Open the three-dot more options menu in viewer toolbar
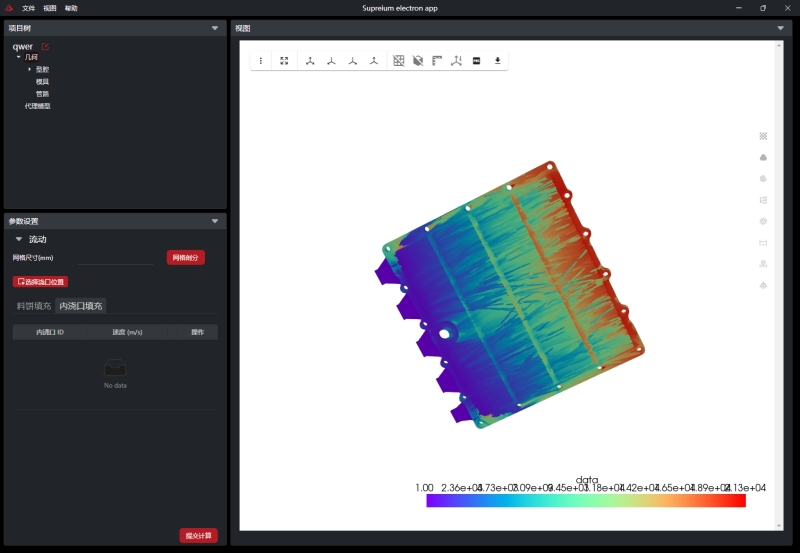Screen dimensions: 800x553 tap(261, 61)
